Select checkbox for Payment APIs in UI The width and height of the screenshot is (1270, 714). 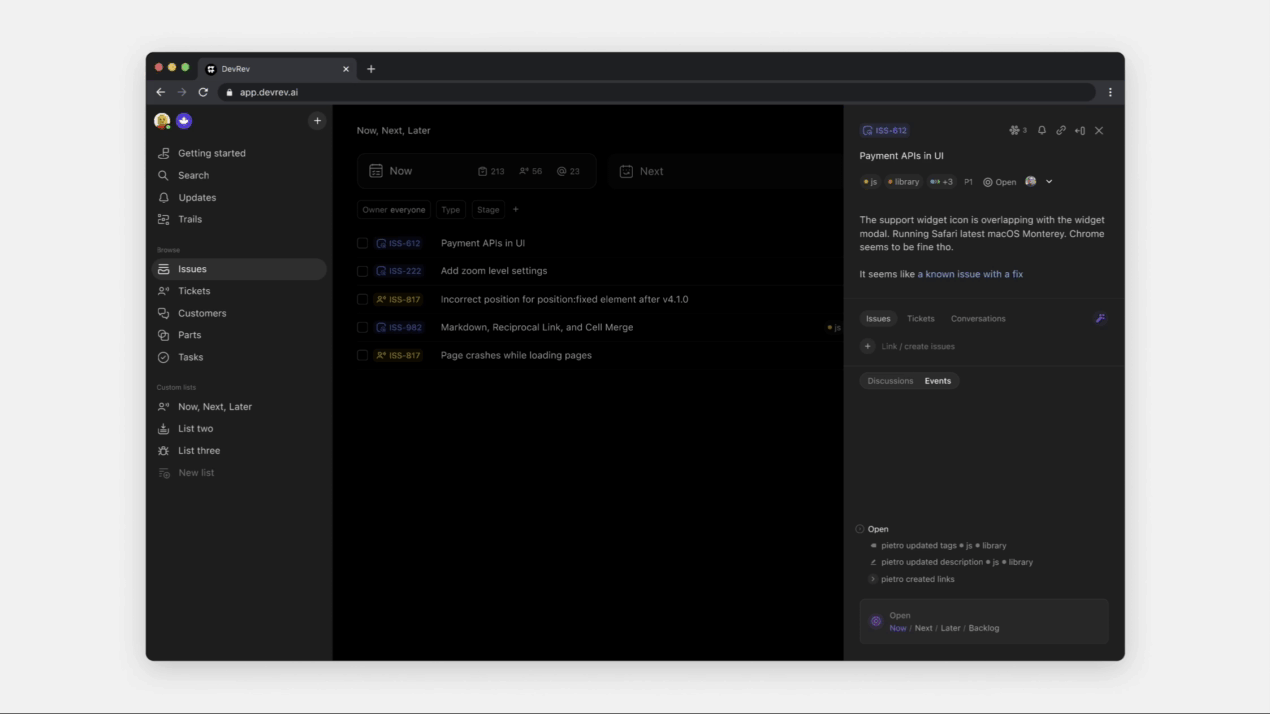pos(362,243)
